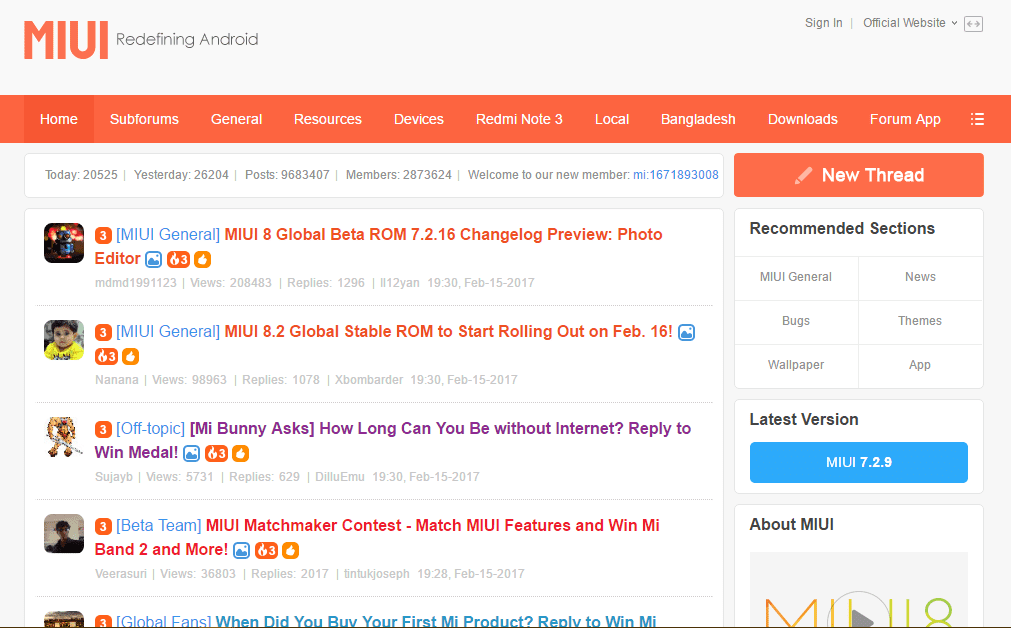Open the Home tab

[59, 119]
